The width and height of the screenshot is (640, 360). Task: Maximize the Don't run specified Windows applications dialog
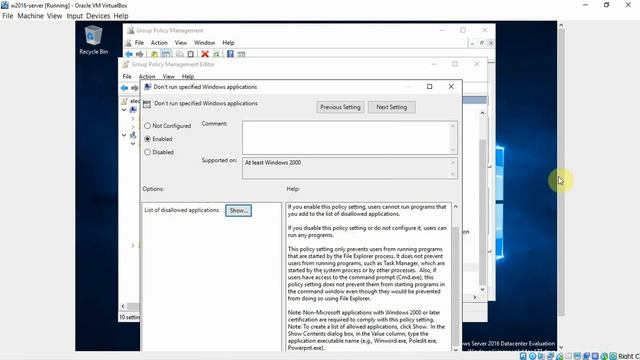429,87
